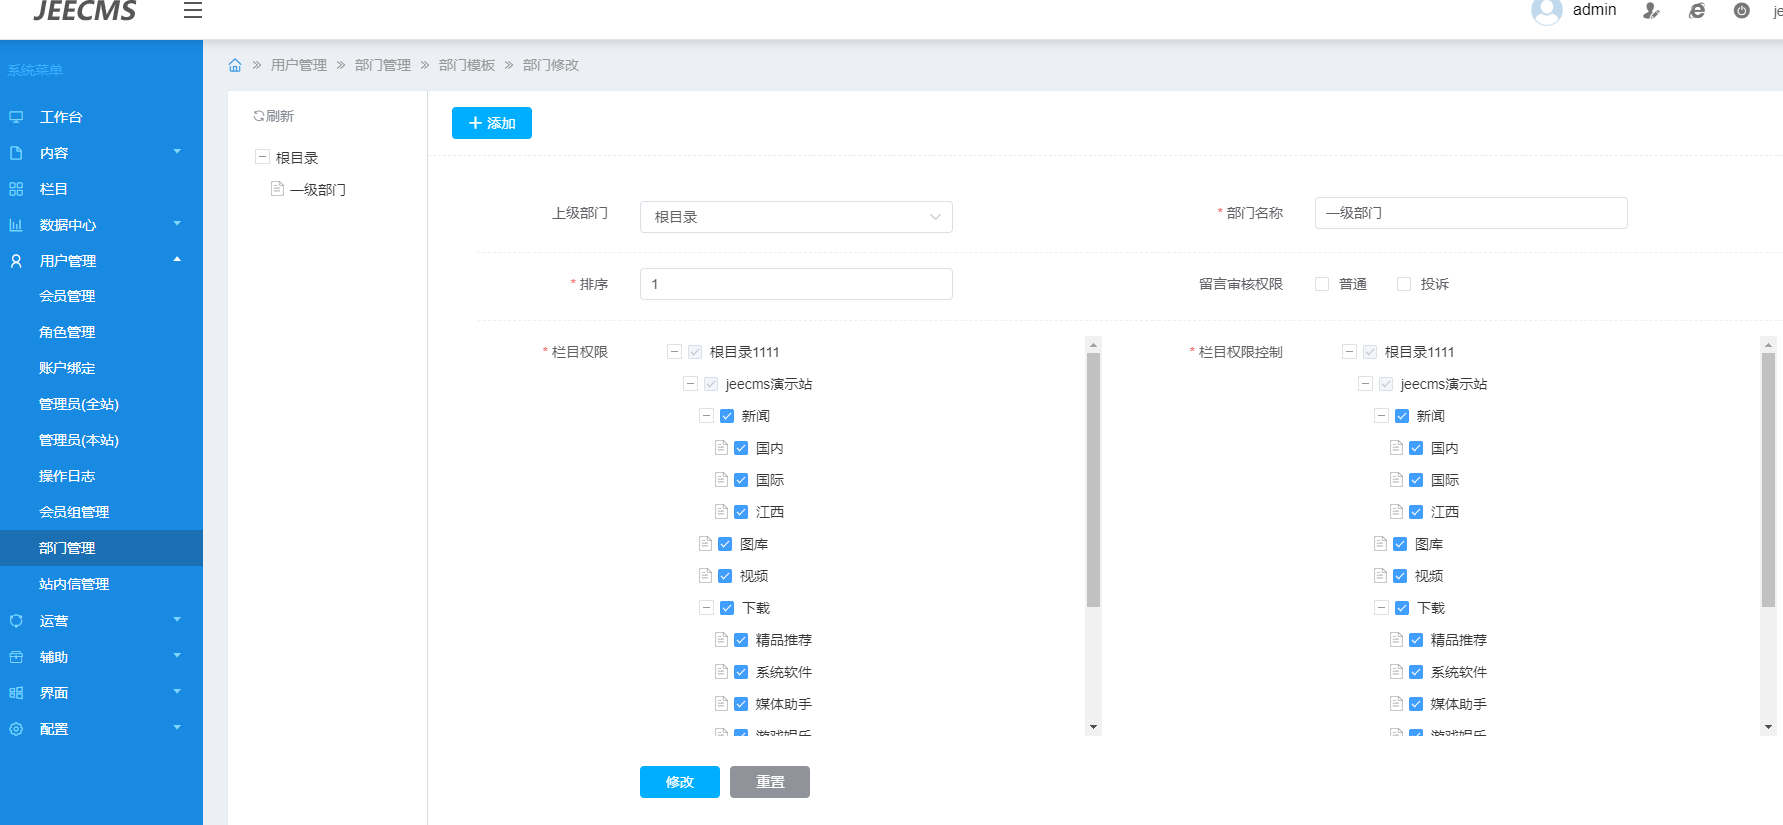This screenshot has width=1783, height=825.
Task: Uncheck 新闻 in the 栏目权限 tree
Action: coord(727,416)
